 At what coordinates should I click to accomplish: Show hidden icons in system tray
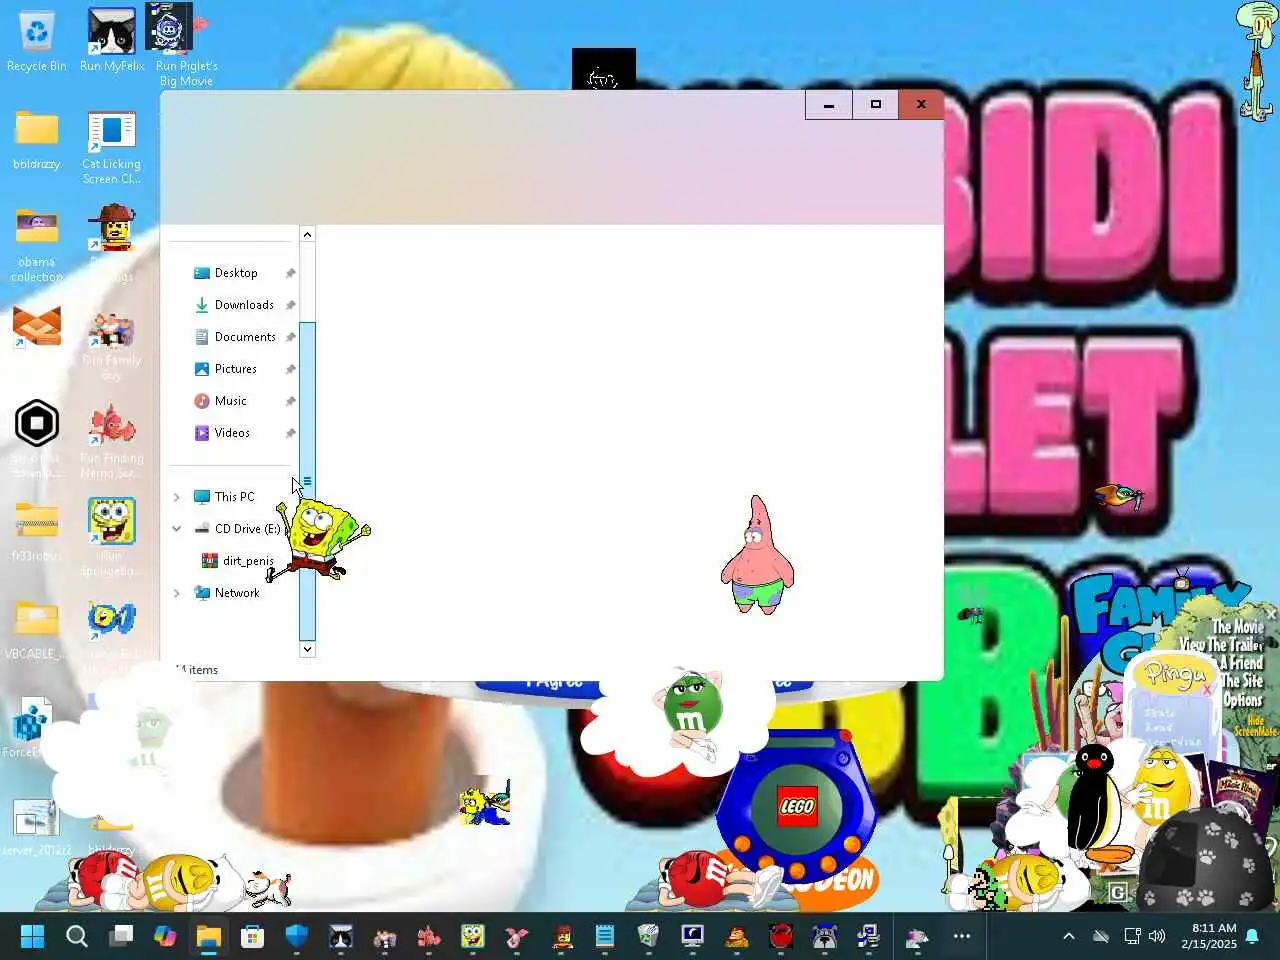(1068, 936)
